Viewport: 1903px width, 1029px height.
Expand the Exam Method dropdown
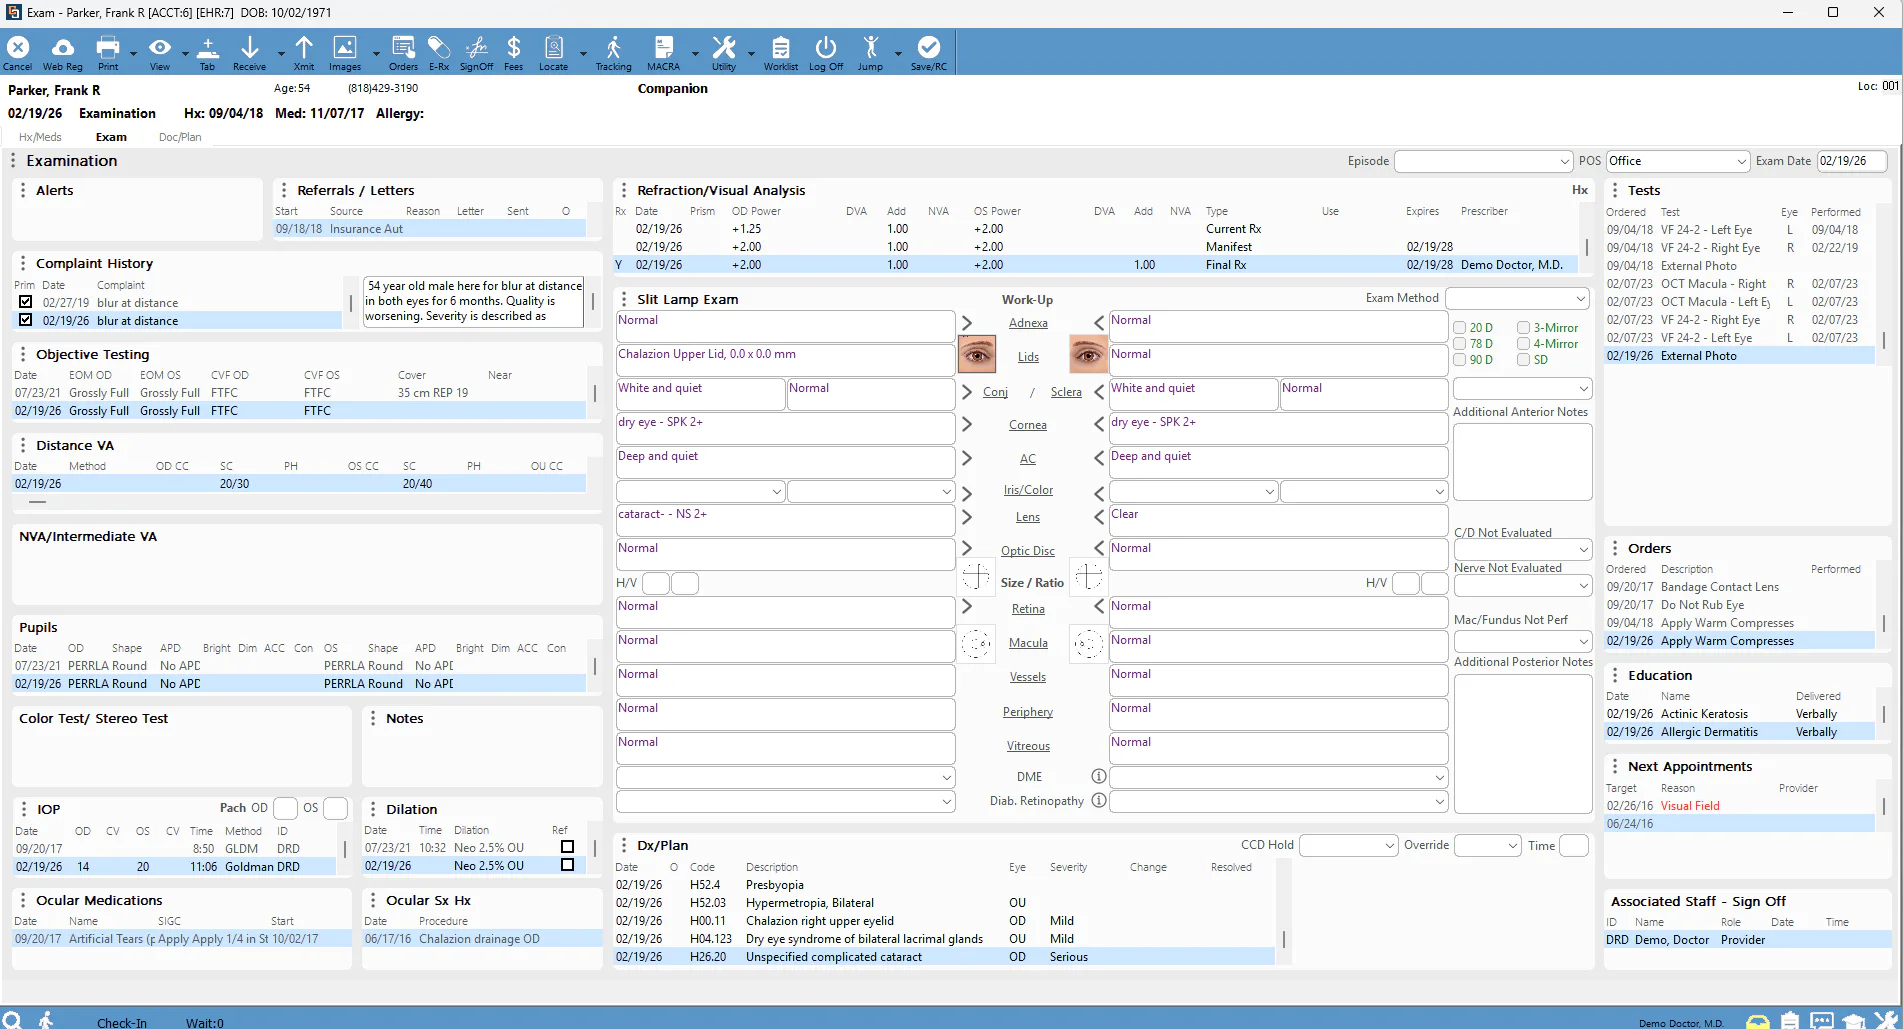(x=1518, y=299)
